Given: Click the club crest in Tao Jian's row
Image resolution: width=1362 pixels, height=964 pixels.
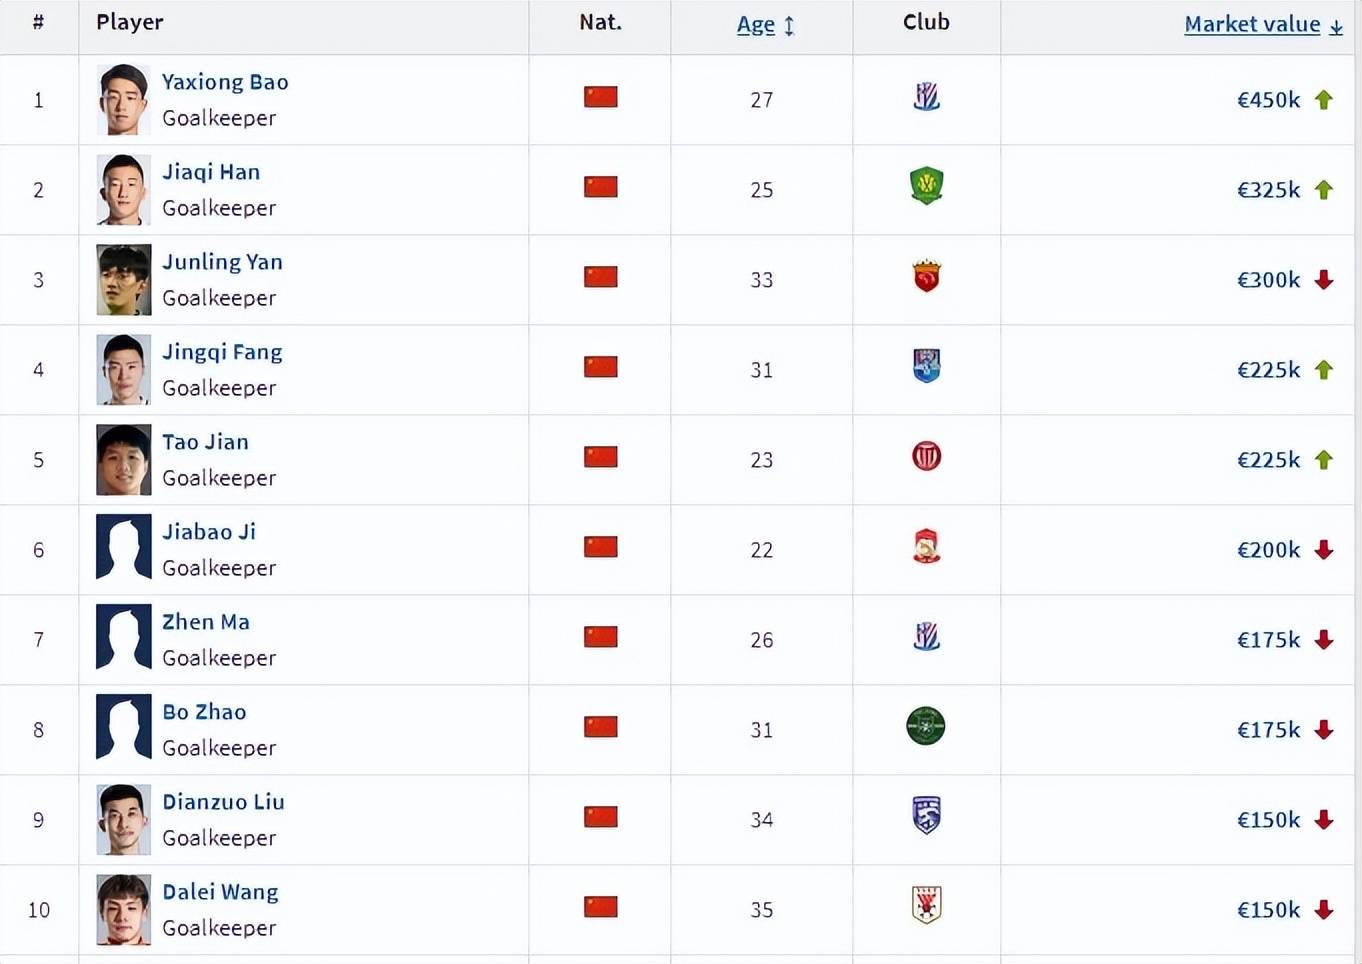Looking at the screenshot, I should (x=926, y=457).
